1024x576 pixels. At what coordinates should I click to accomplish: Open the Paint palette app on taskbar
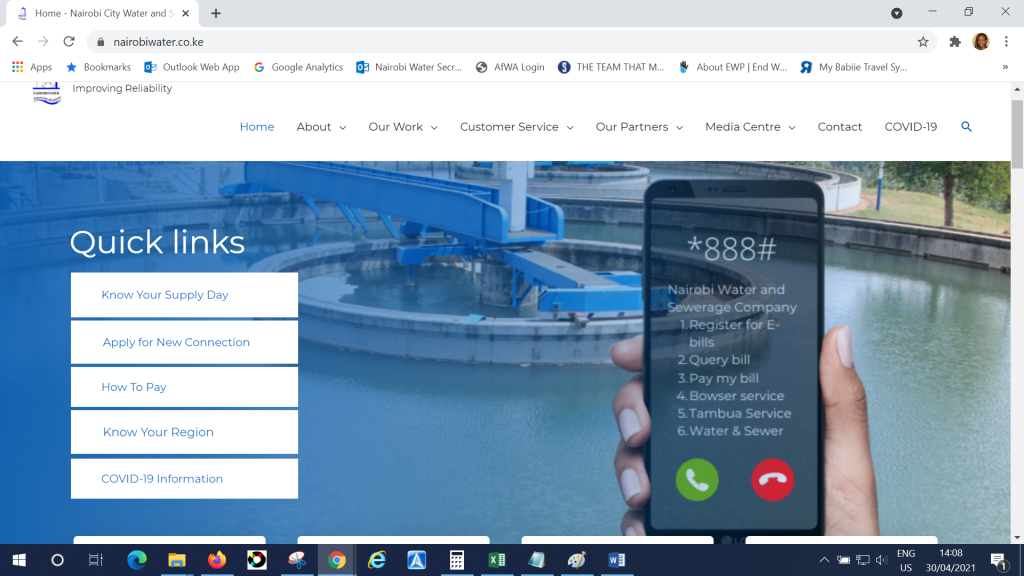pyautogui.click(x=577, y=560)
